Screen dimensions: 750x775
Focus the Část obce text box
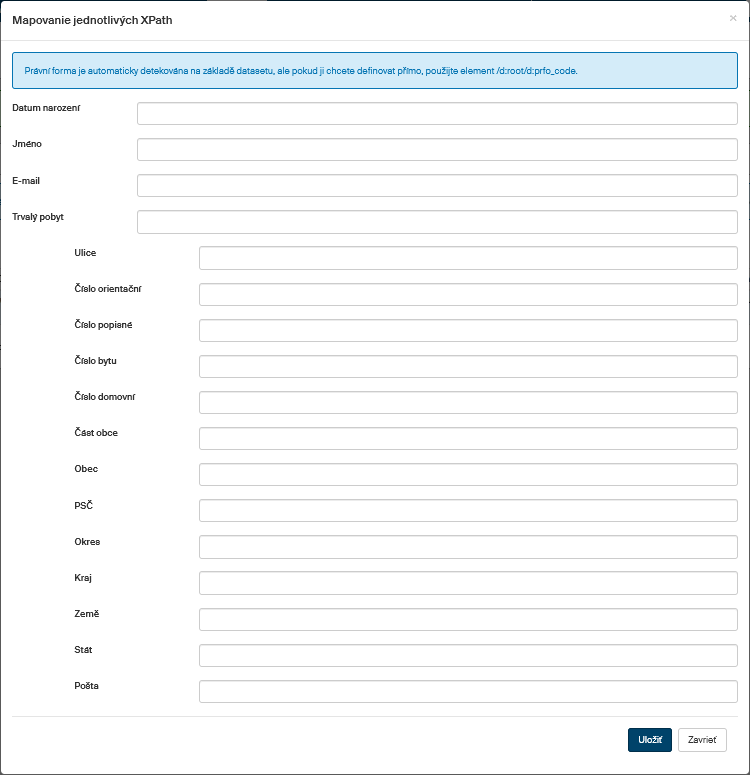468,438
